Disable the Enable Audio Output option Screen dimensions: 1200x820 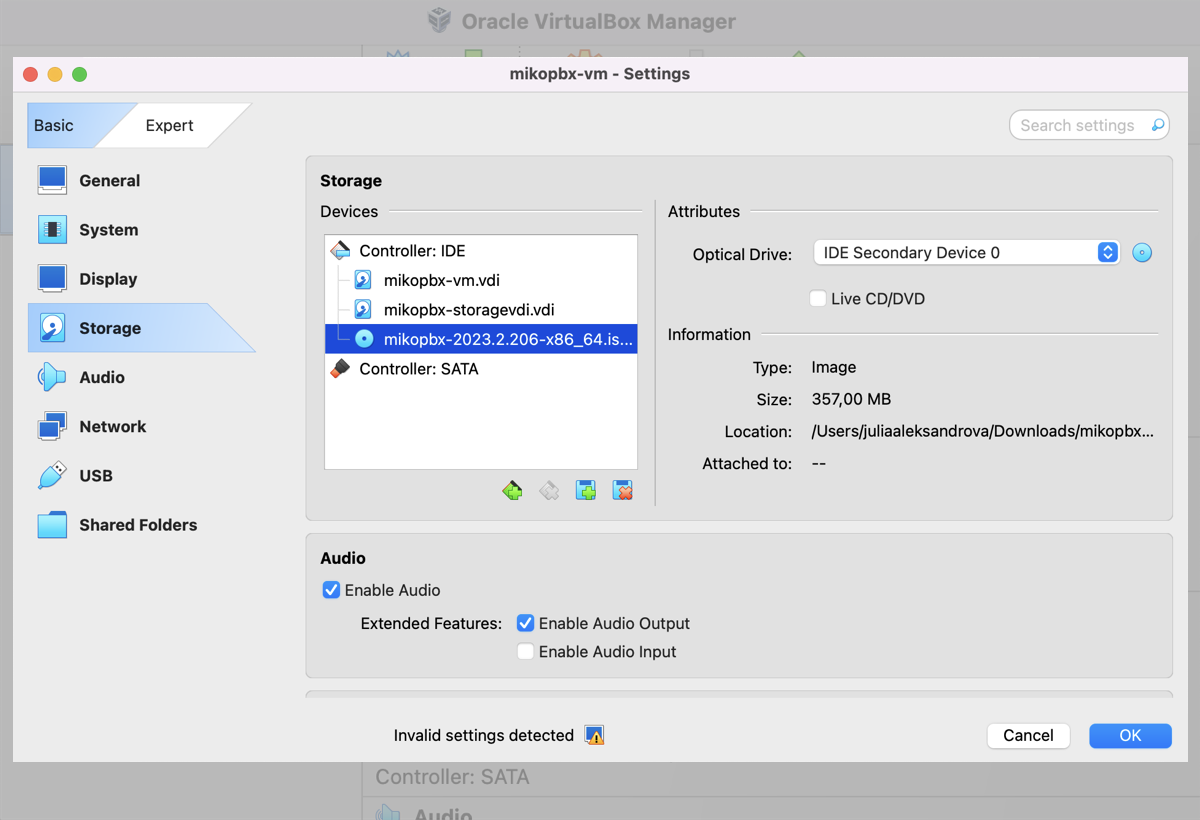point(525,623)
